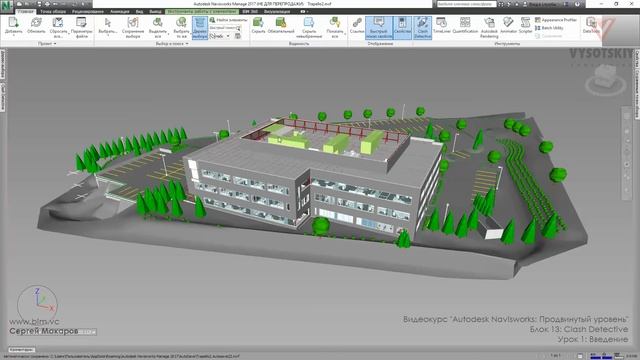Open the Добавить button dropdown arrow
640x360 pixels.
(x=13, y=36)
